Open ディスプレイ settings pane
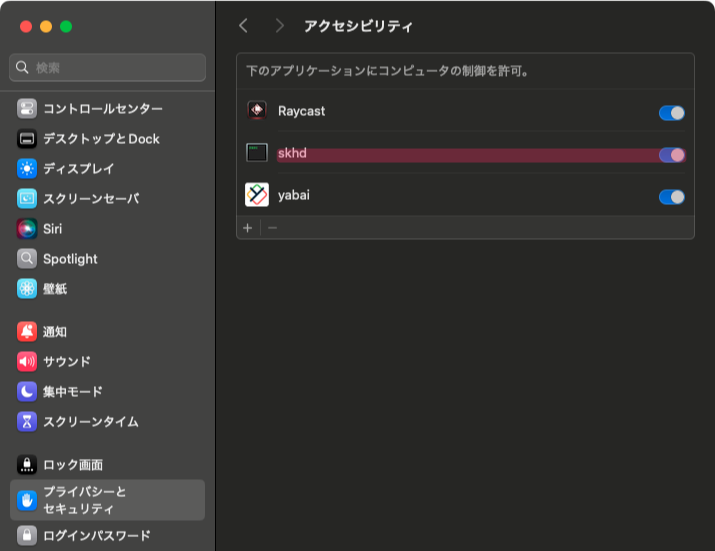715x551 pixels. point(107,169)
